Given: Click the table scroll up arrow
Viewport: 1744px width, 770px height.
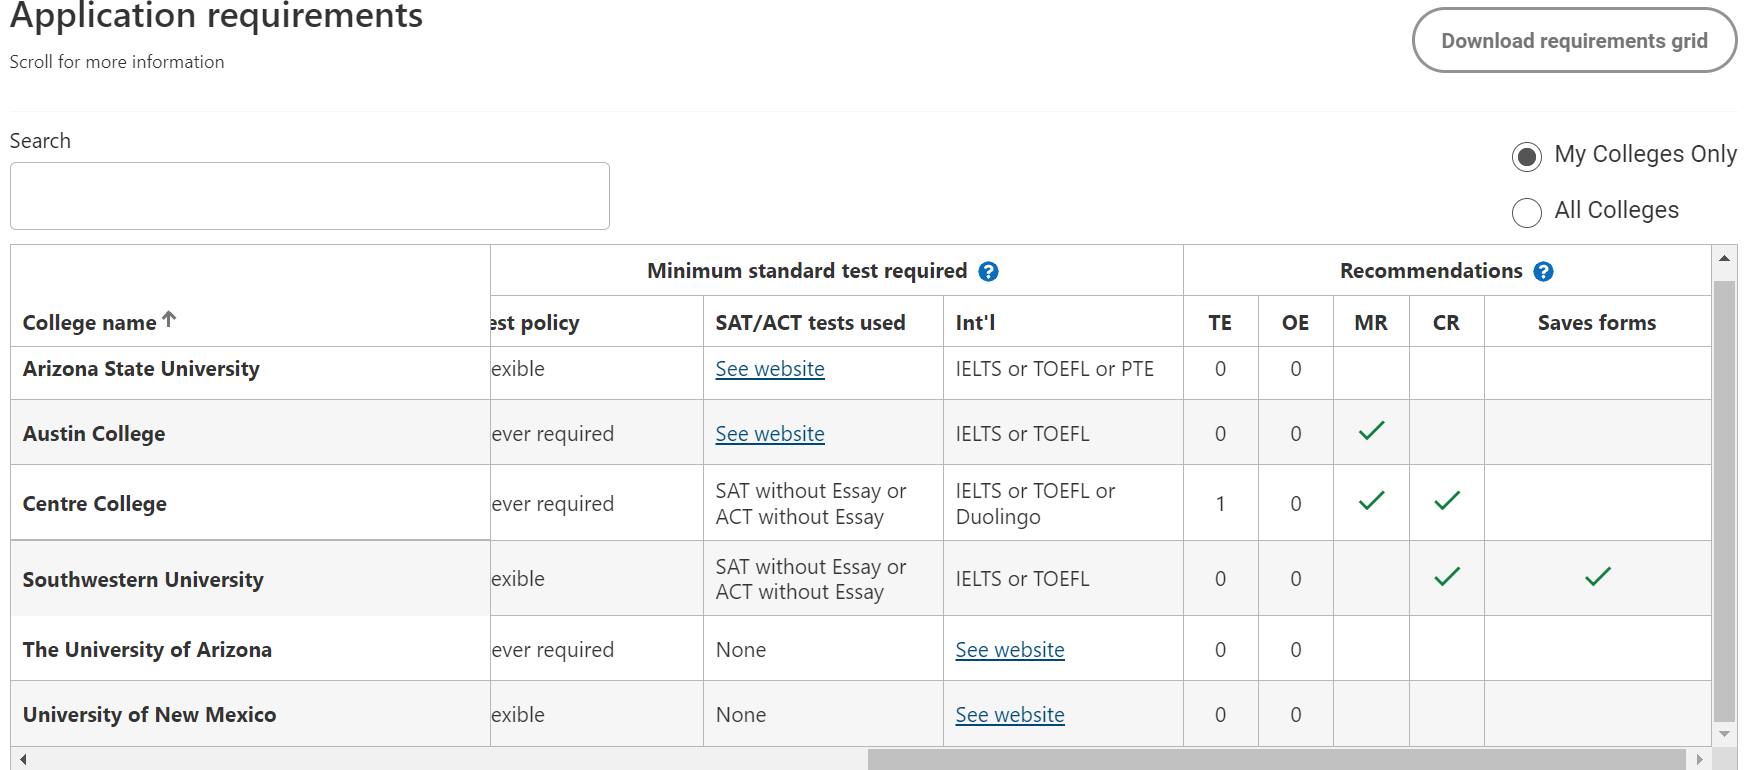Looking at the screenshot, I should tap(1725, 258).
